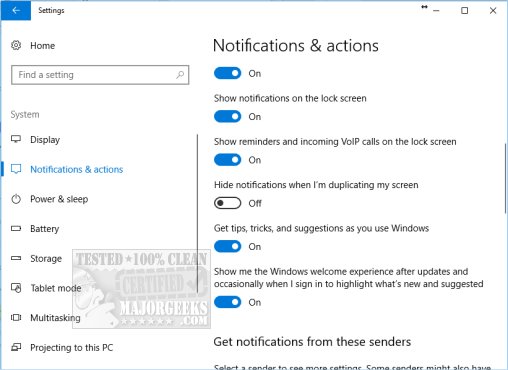This screenshot has height=370, width=508.
Task: Disable reminders and VoIP calls on lock screen
Action: (x=227, y=160)
